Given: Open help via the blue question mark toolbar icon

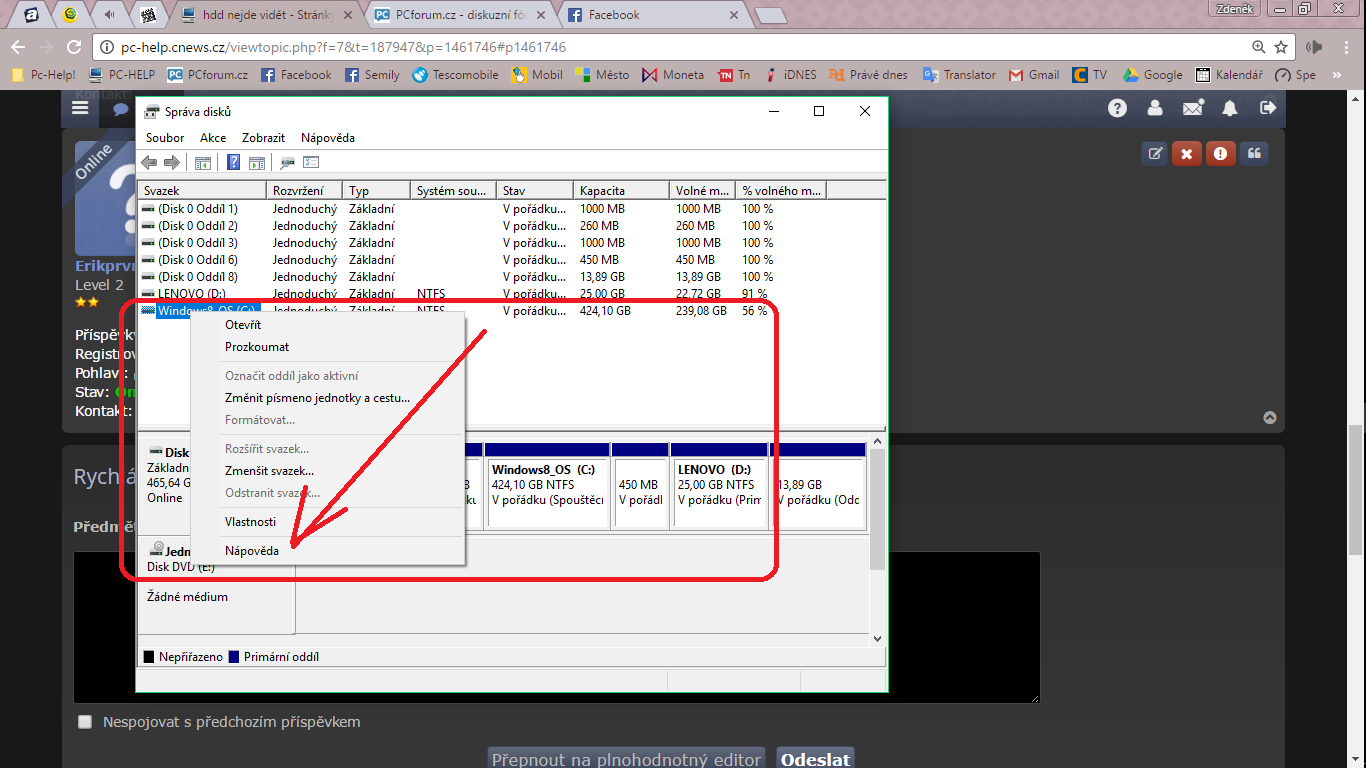Looking at the screenshot, I should [234, 163].
